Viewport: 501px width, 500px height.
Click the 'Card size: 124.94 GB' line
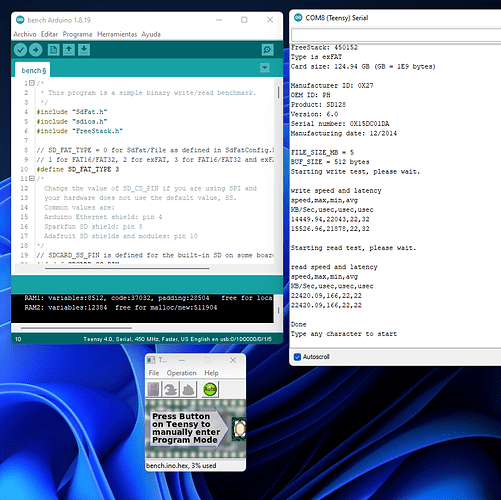(x=363, y=66)
